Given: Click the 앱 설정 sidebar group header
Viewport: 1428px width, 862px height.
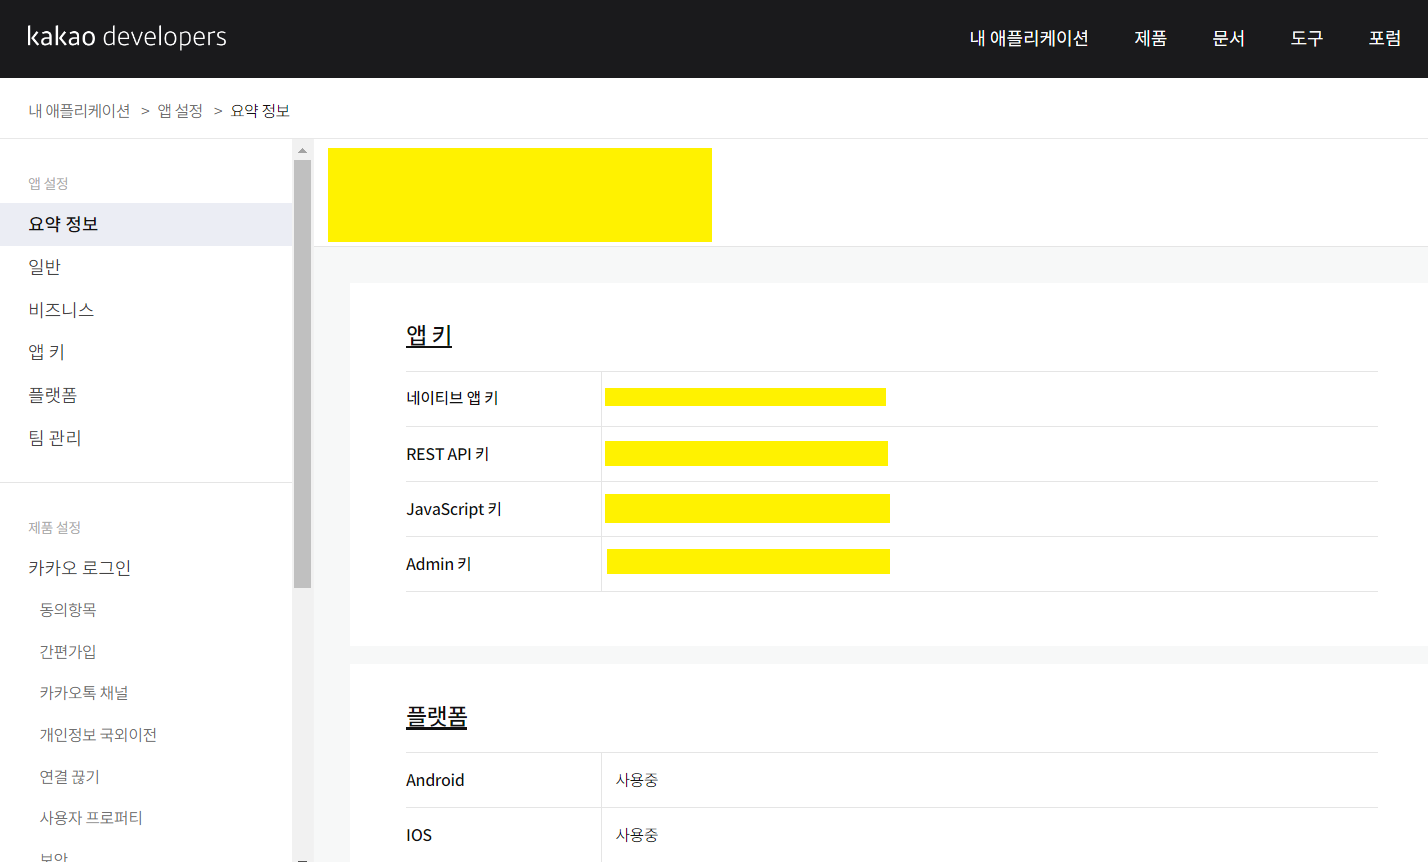Looking at the screenshot, I should 48,183.
